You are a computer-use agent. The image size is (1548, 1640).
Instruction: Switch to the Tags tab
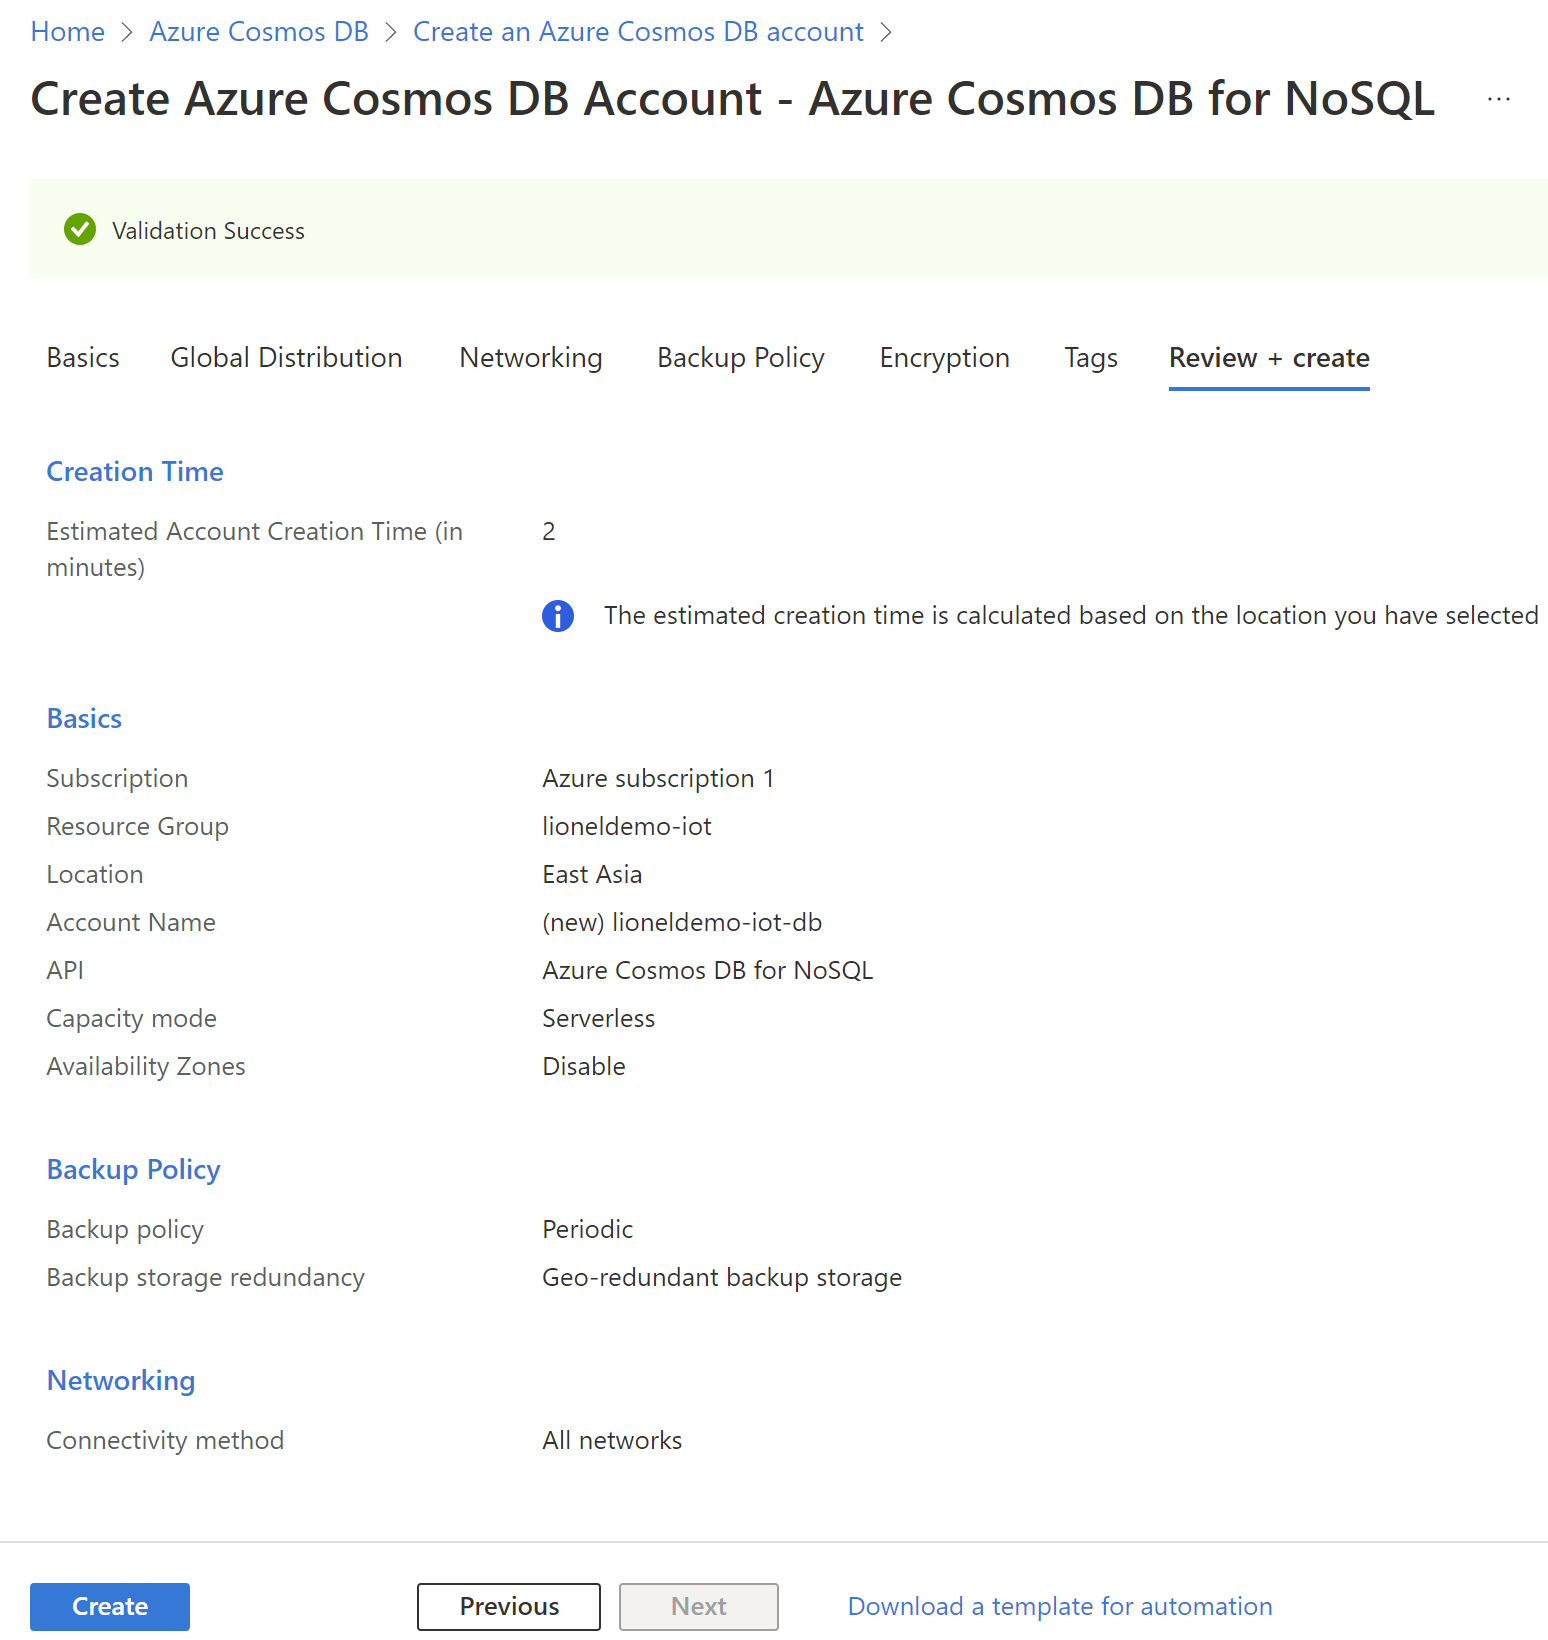coord(1091,358)
